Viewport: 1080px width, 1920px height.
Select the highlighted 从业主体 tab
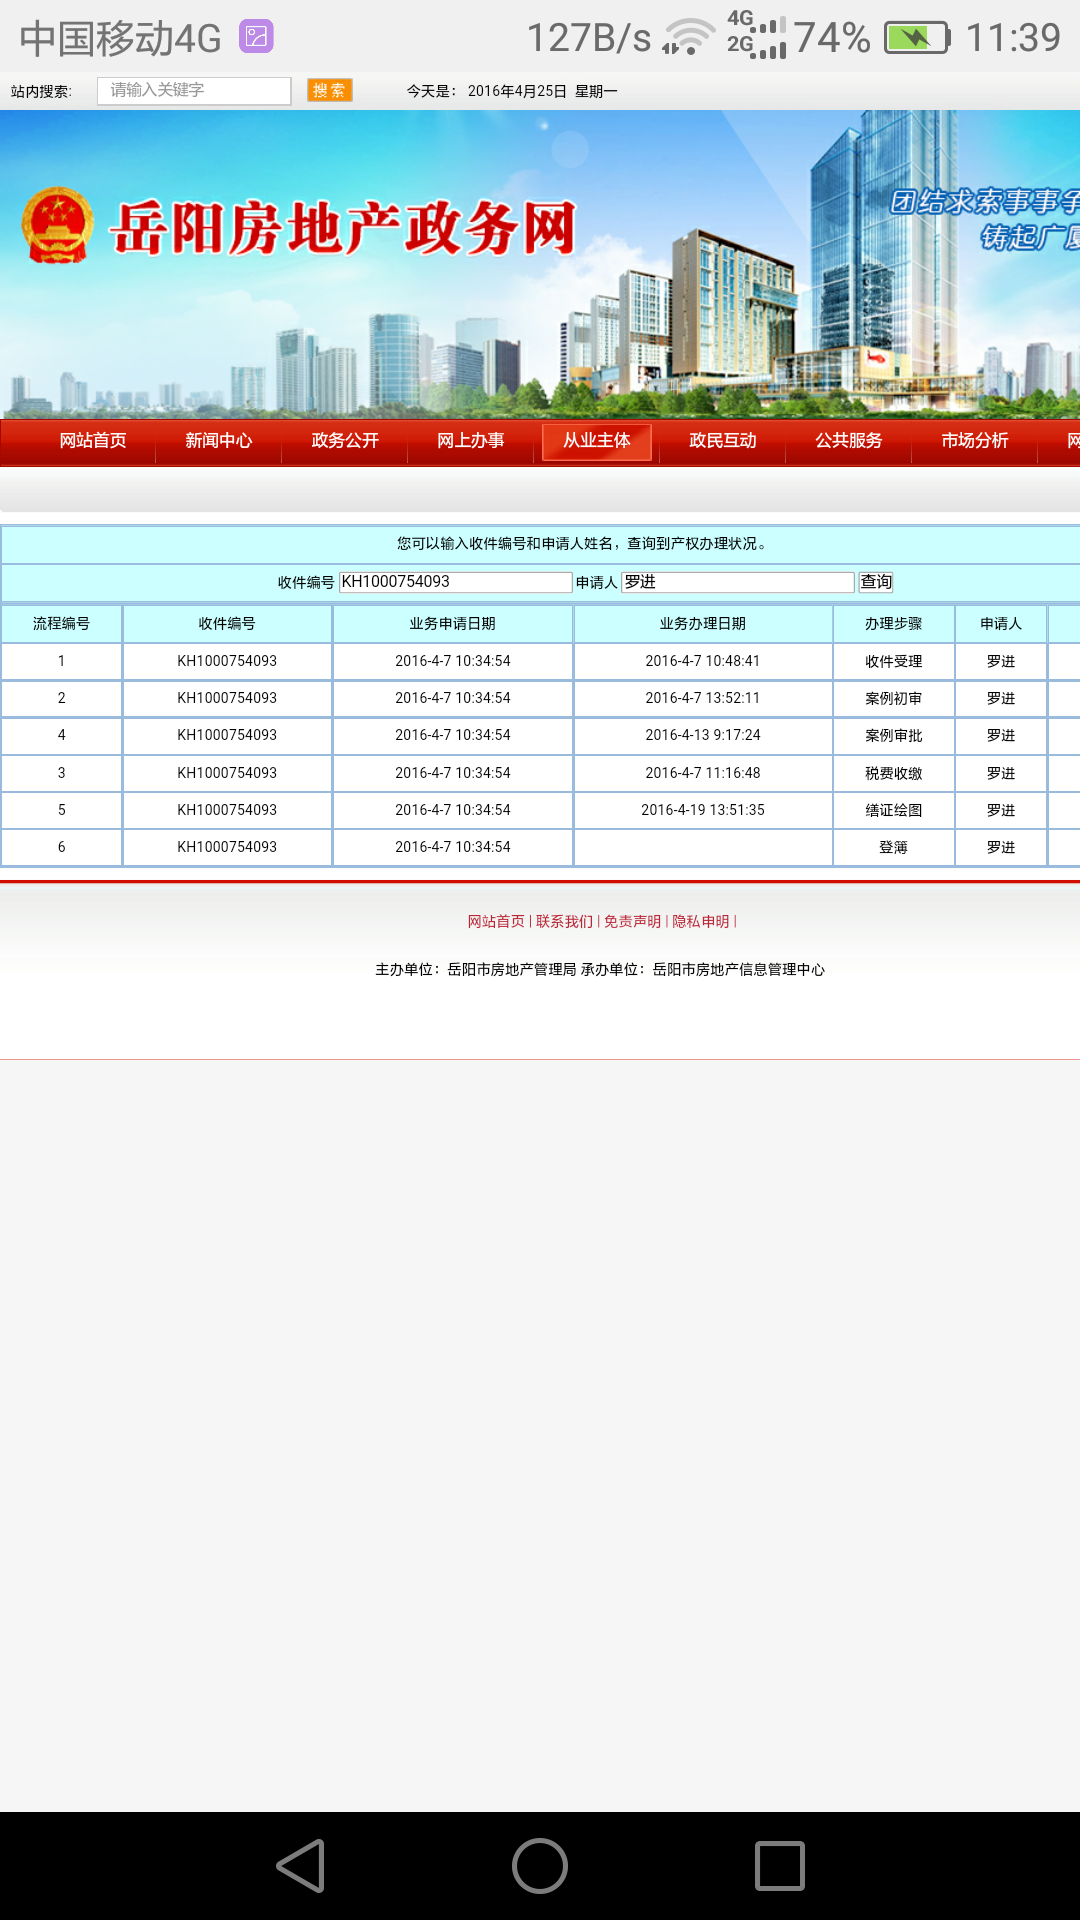pyautogui.click(x=597, y=441)
